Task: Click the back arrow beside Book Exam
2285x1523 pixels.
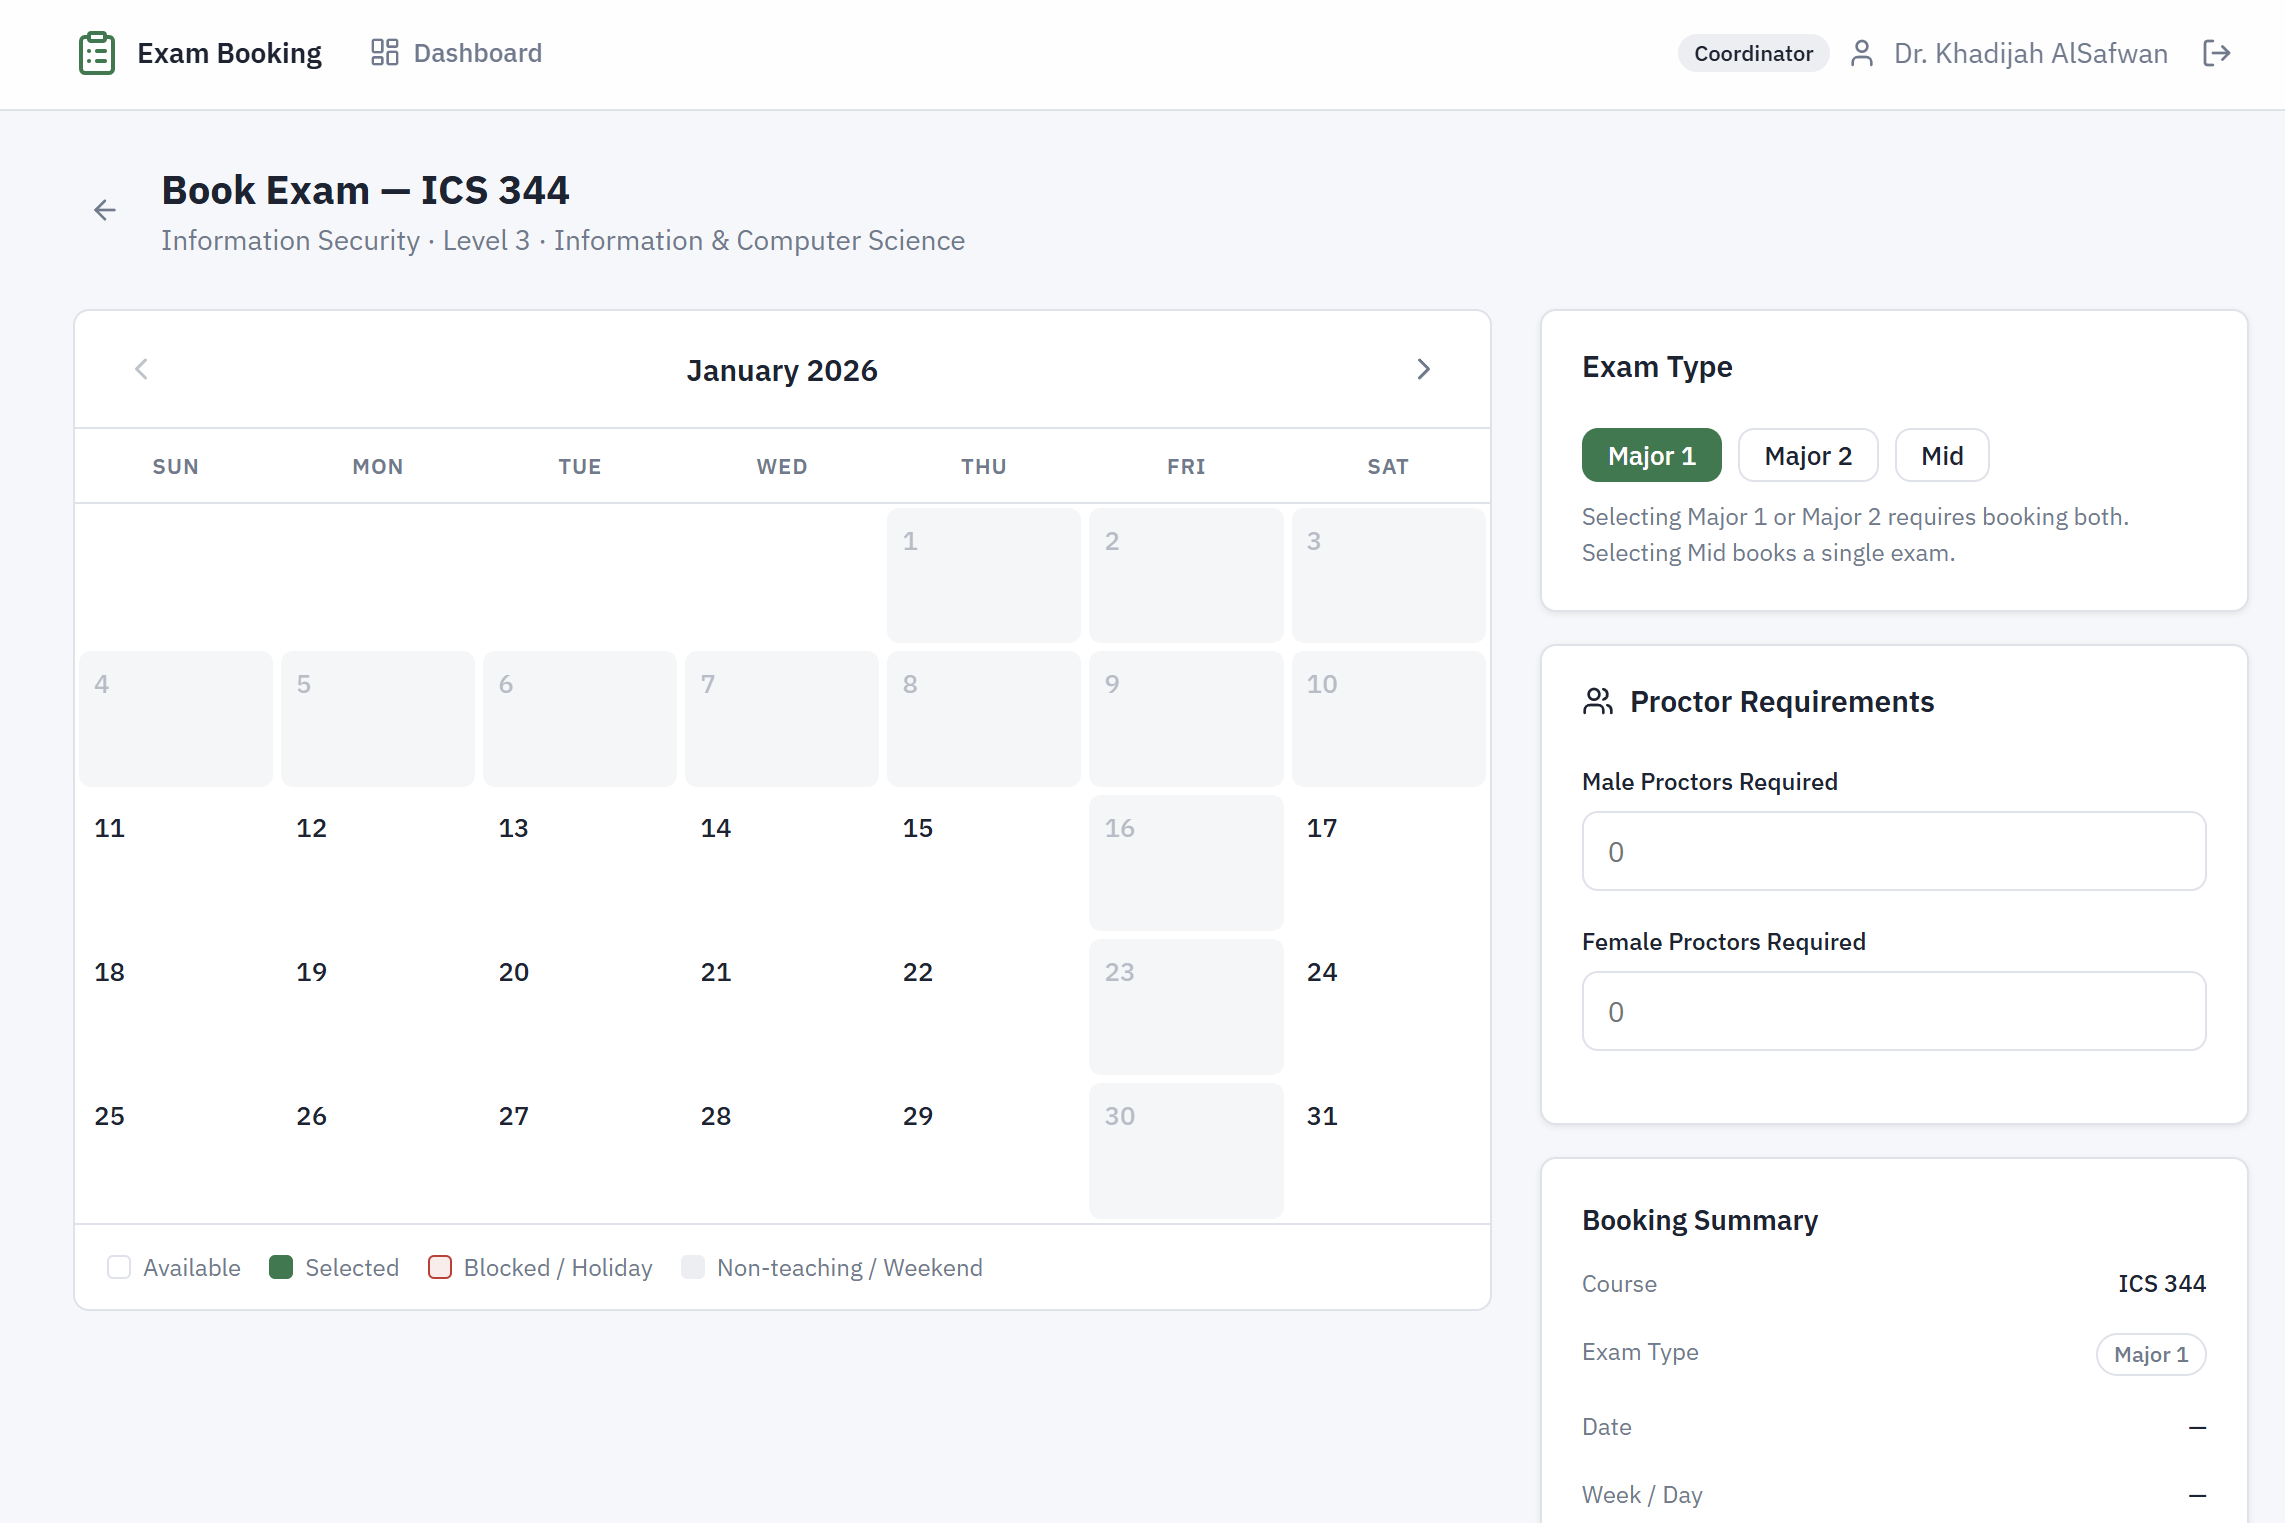Action: (x=105, y=209)
